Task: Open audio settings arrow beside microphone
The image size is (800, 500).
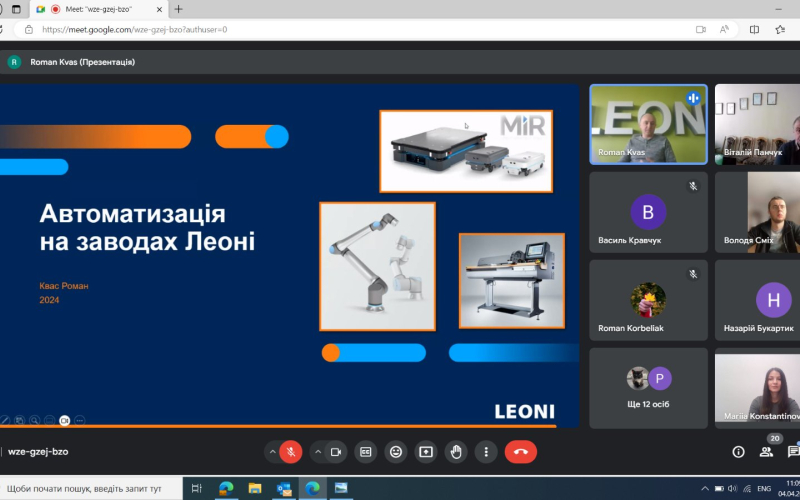Action: coord(272,452)
